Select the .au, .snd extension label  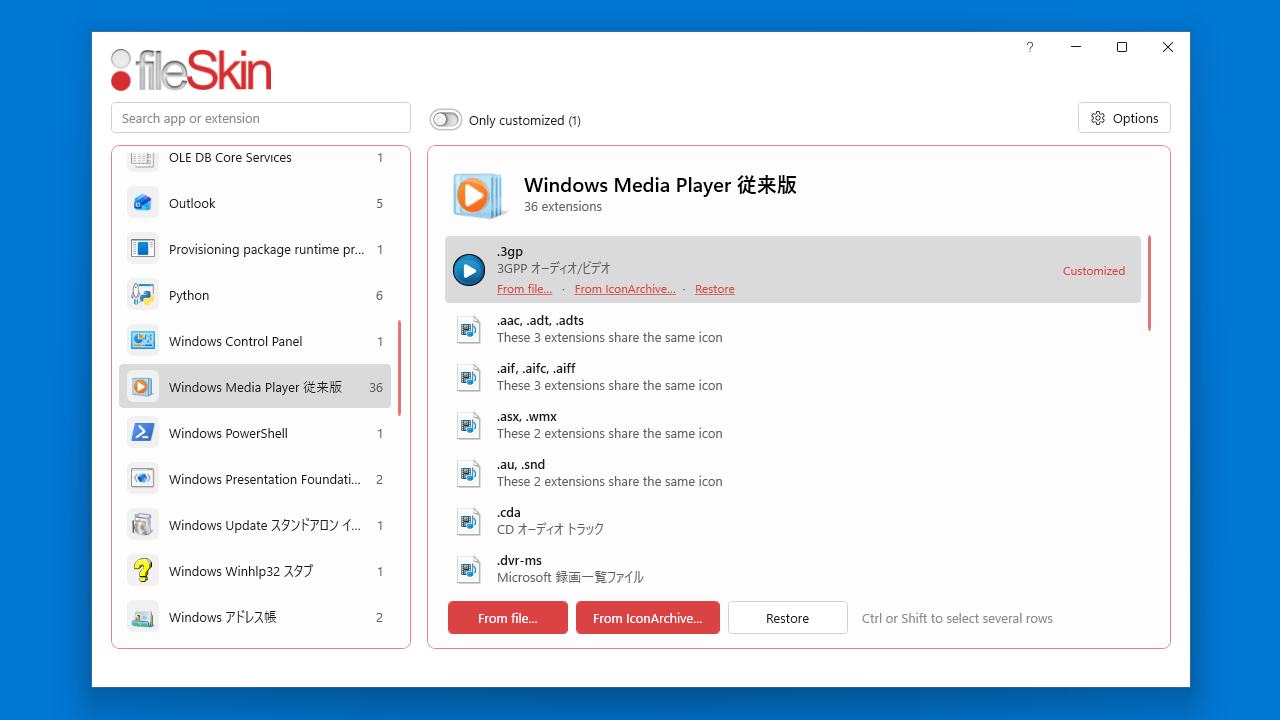pyautogui.click(x=521, y=464)
